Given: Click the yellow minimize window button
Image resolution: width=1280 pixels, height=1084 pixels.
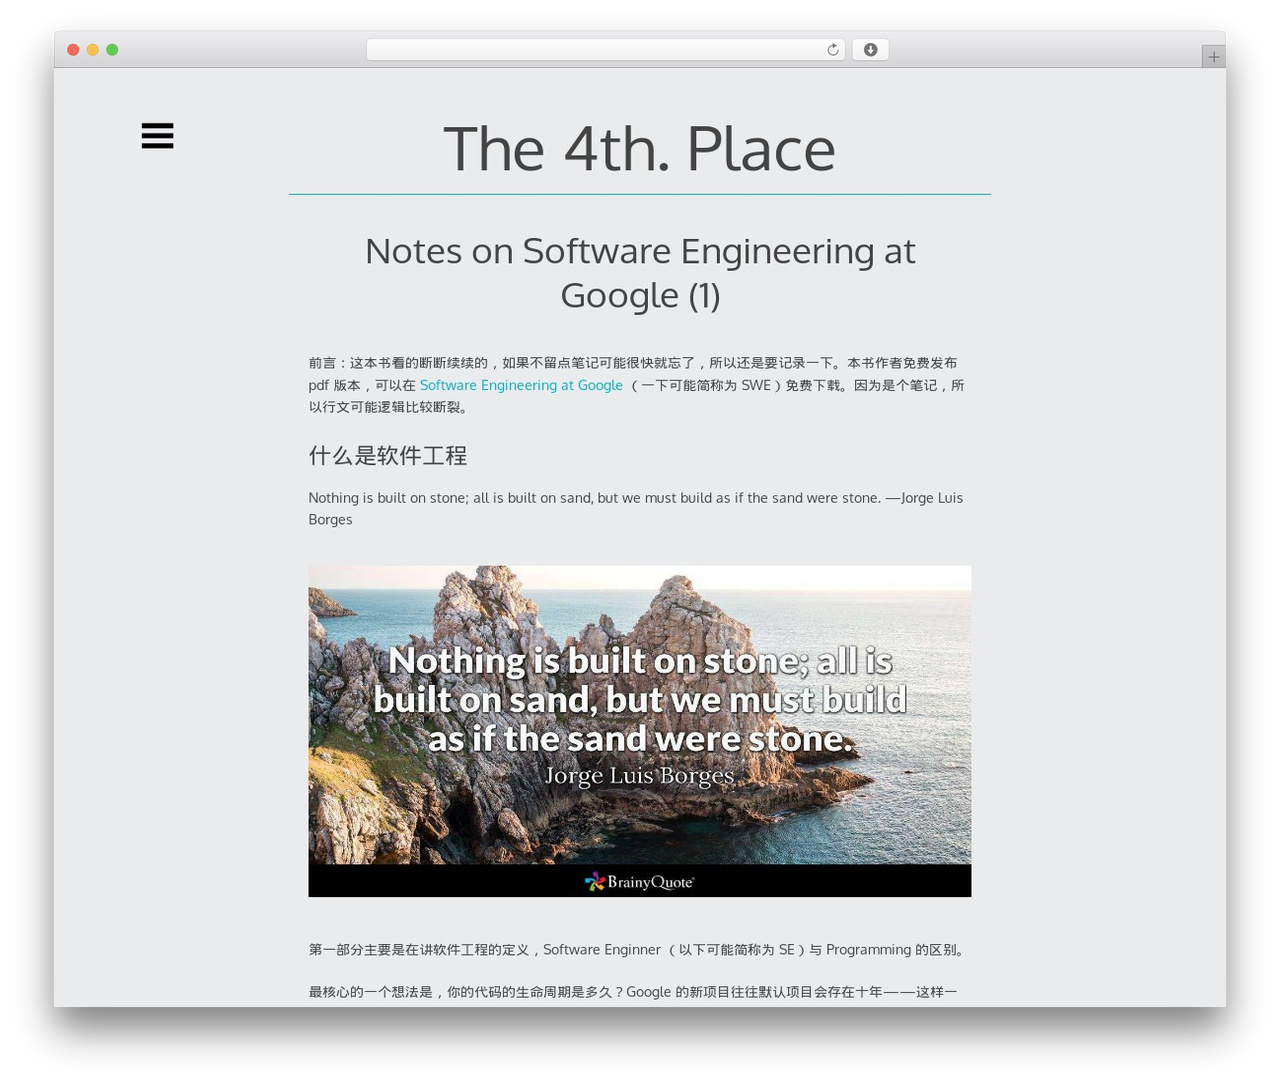Looking at the screenshot, I should (92, 50).
